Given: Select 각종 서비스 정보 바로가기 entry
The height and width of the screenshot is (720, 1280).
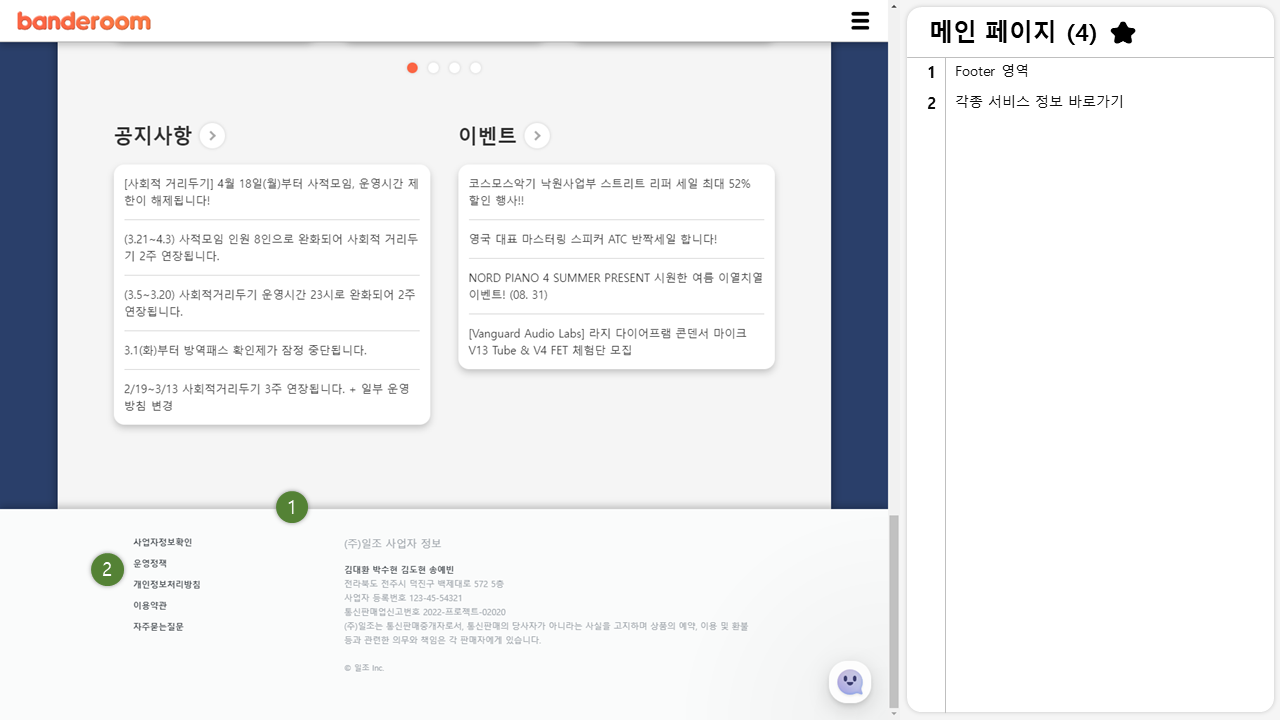Looking at the screenshot, I should (x=1037, y=101).
